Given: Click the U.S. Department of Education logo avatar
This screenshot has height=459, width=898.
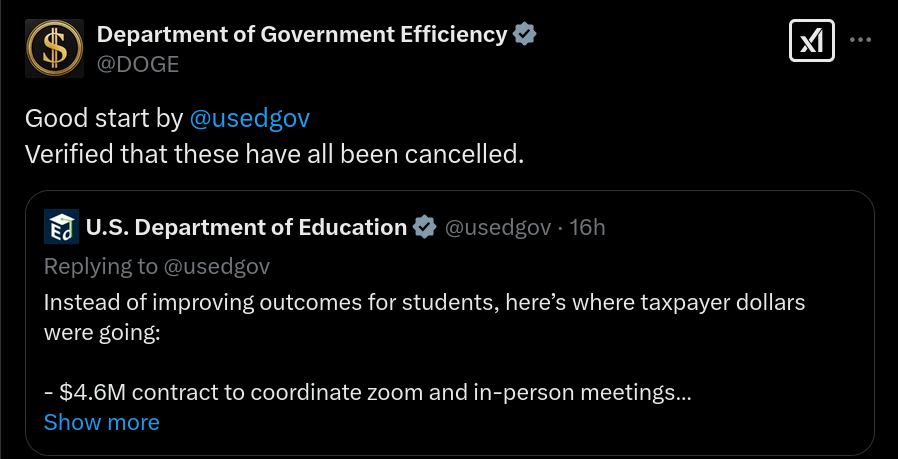Looking at the screenshot, I should click(61, 227).
